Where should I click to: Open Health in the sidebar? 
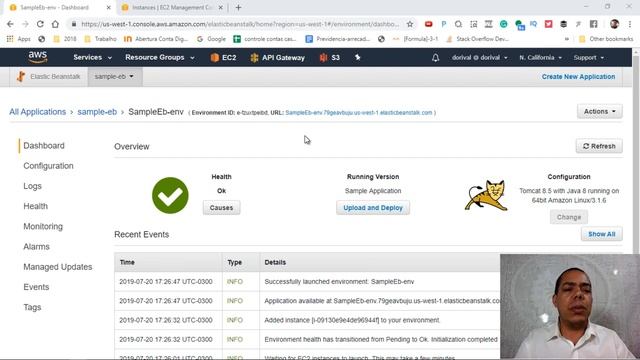(x=36, y=206)
